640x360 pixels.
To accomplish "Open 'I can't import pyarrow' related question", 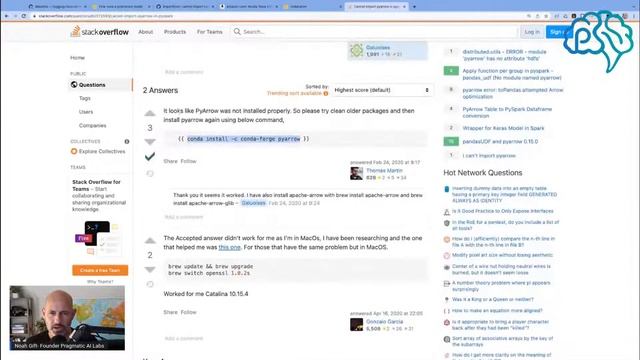I will [x=489, y=156].
